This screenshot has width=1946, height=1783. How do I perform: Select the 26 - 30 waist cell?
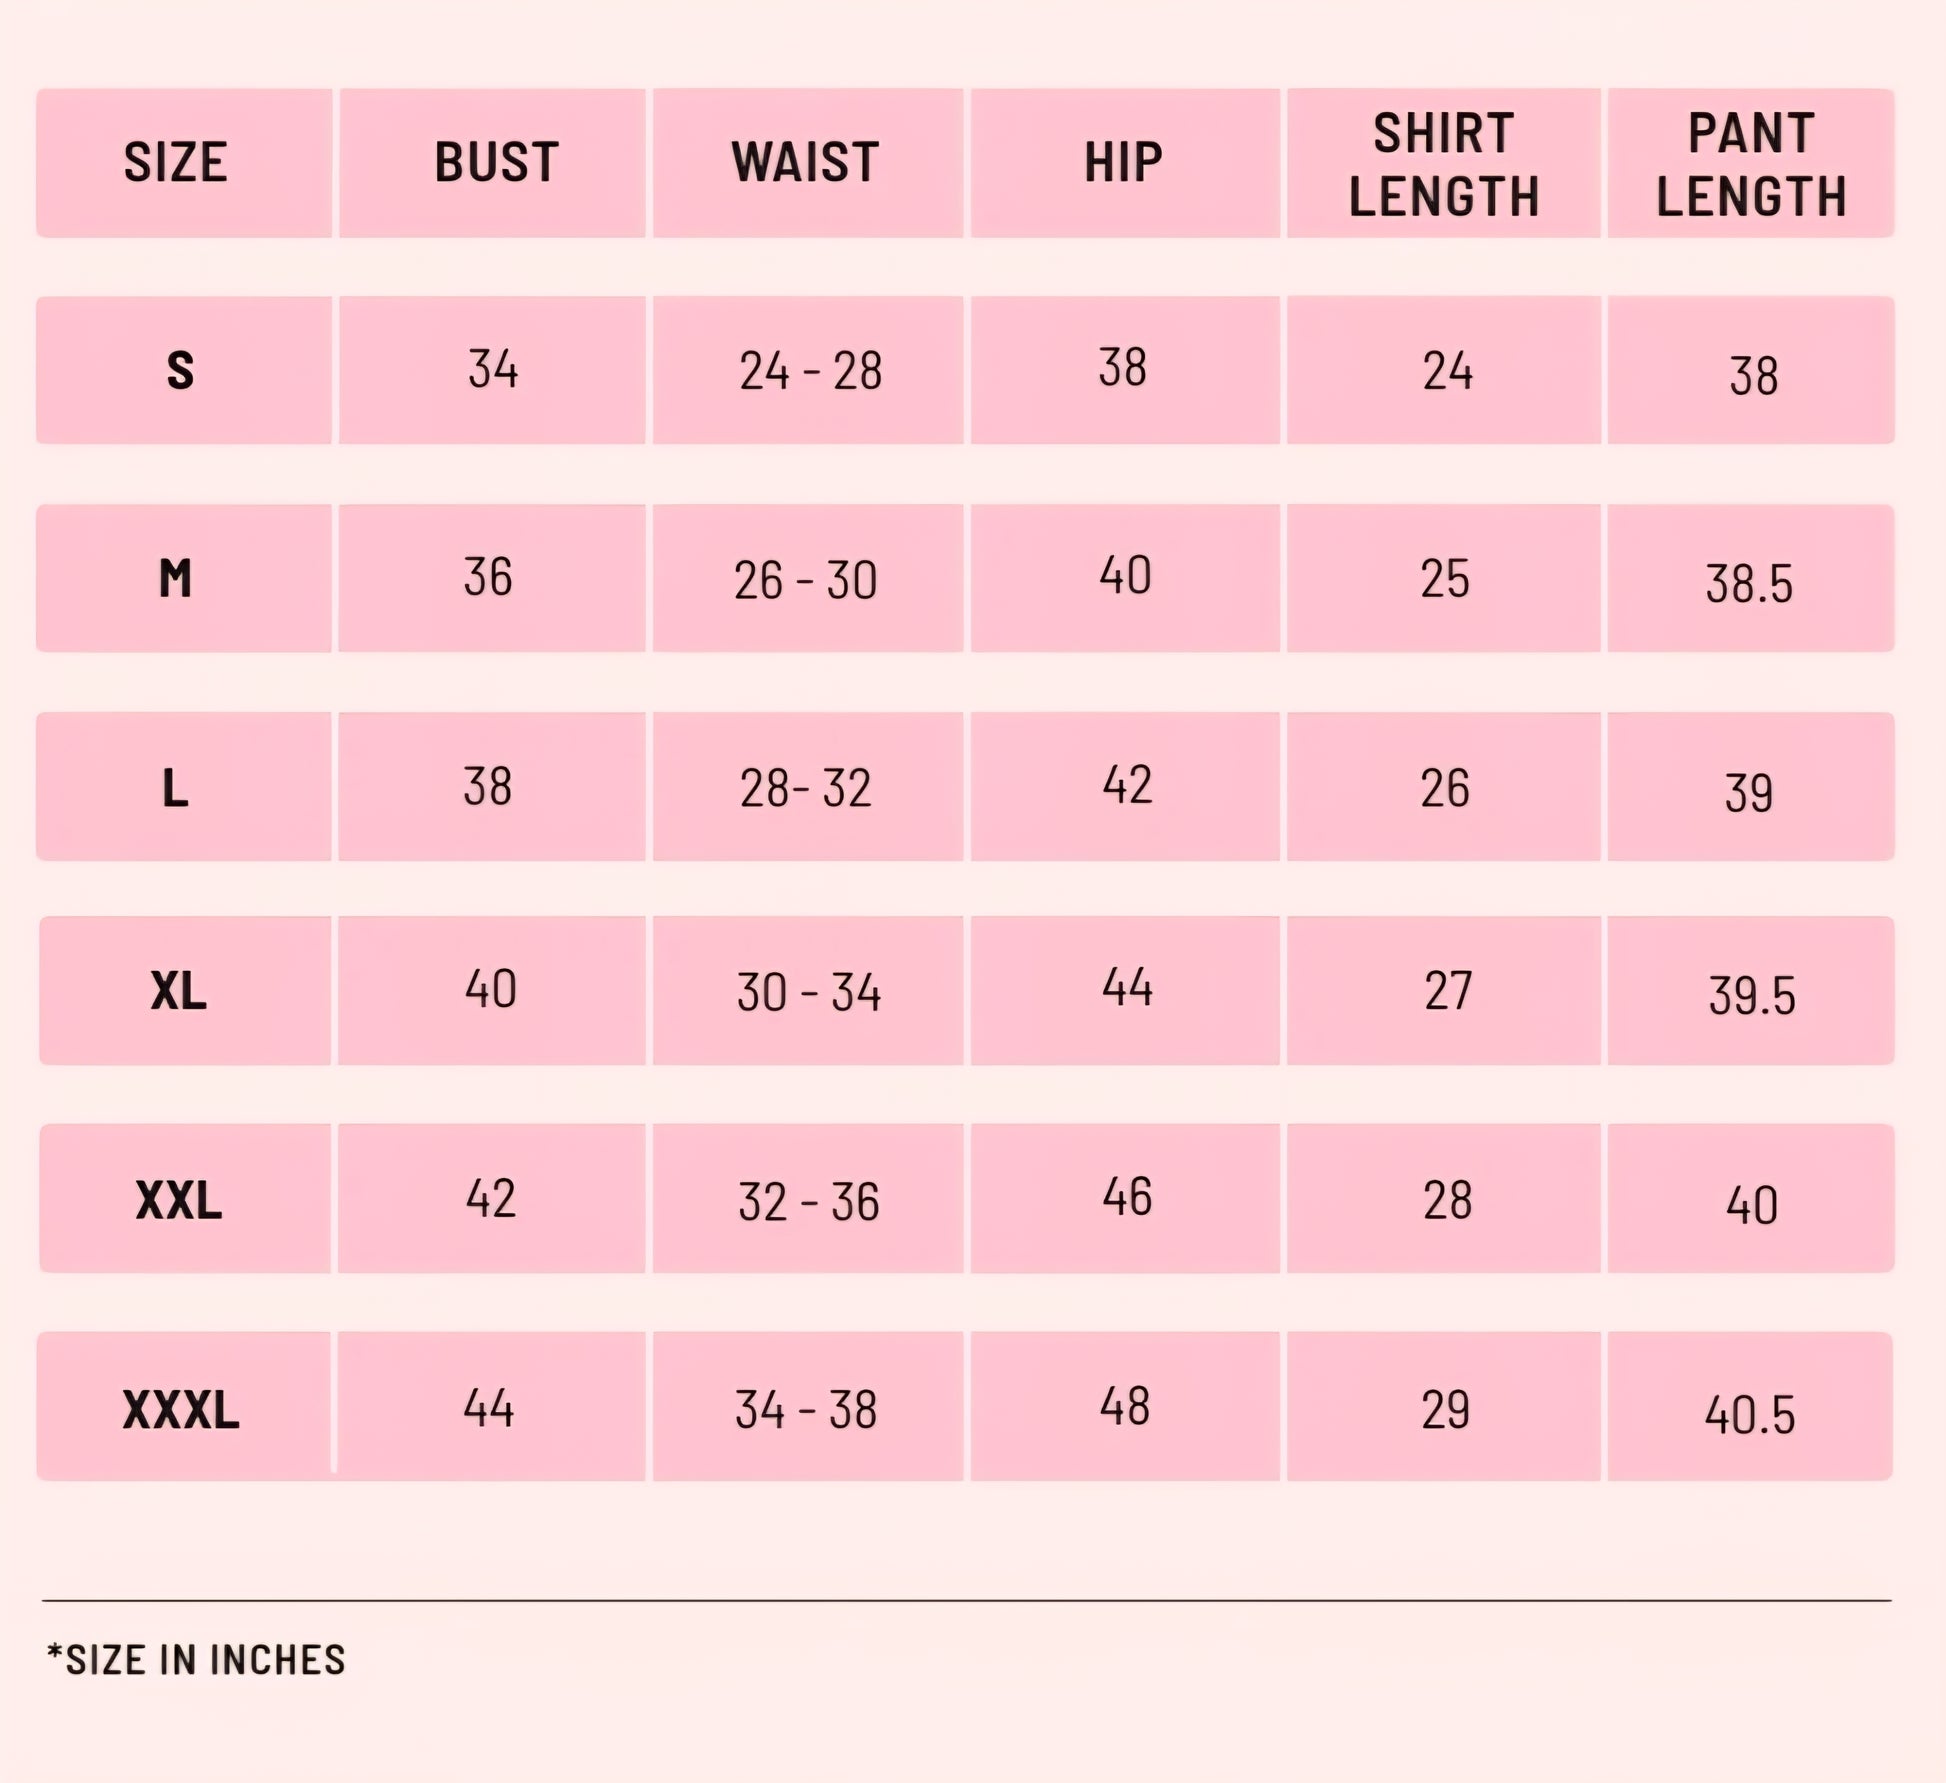tap(808, 578)
